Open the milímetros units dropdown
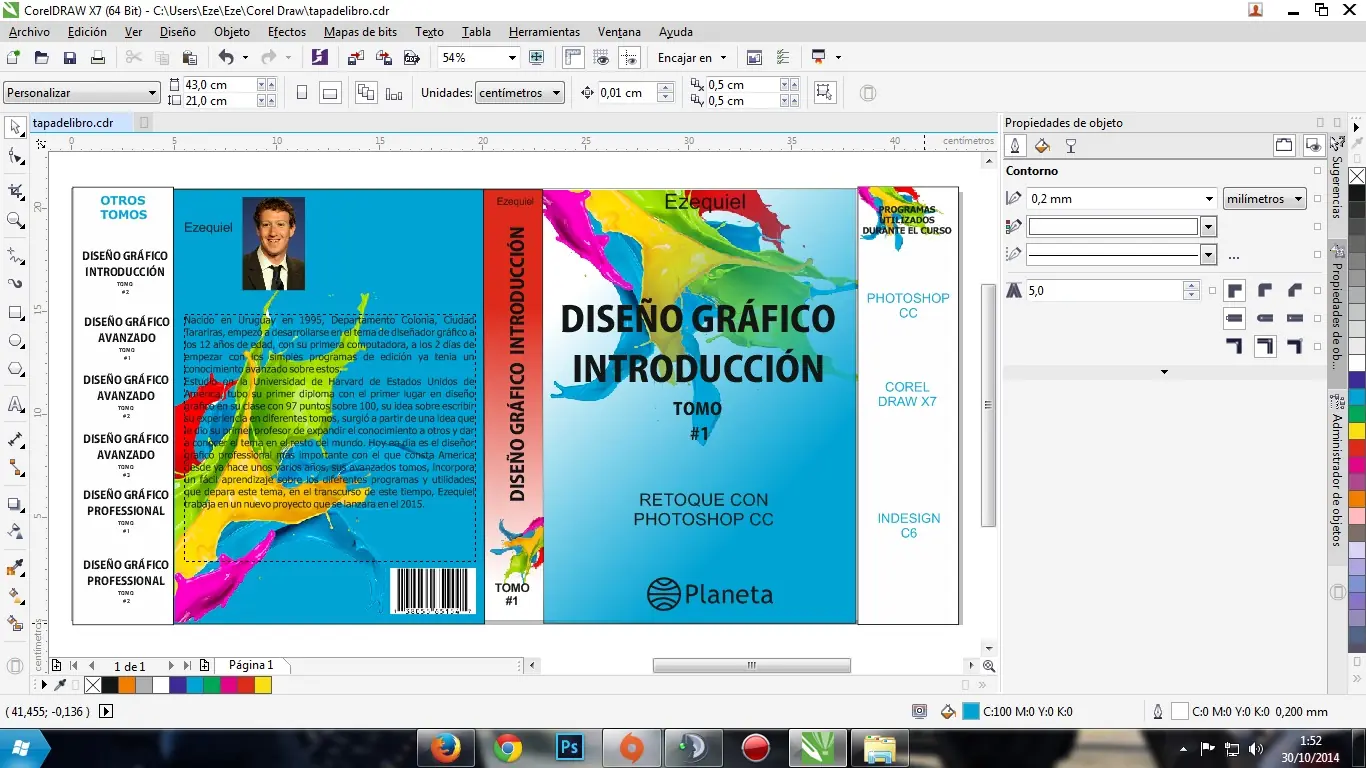 [1265, 199]
